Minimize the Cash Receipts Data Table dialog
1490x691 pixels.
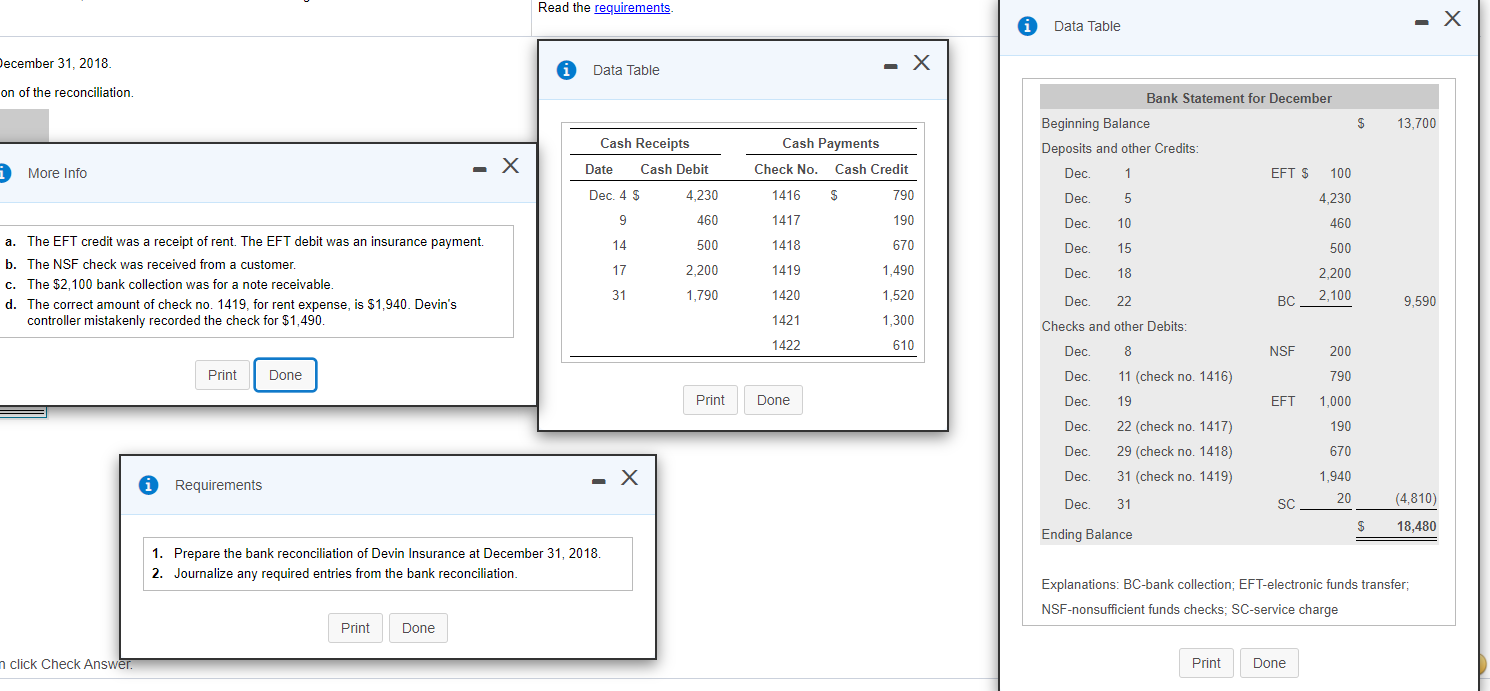coord(892,68)
